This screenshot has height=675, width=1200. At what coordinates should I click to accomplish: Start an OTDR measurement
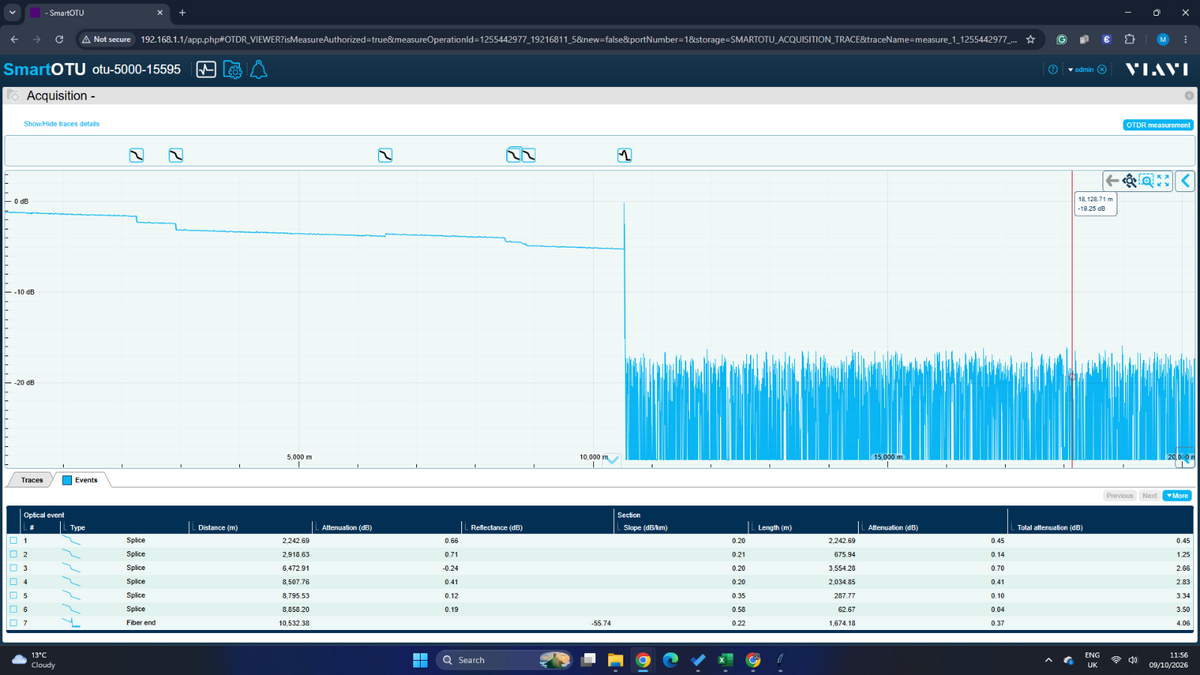[1158, 125]
